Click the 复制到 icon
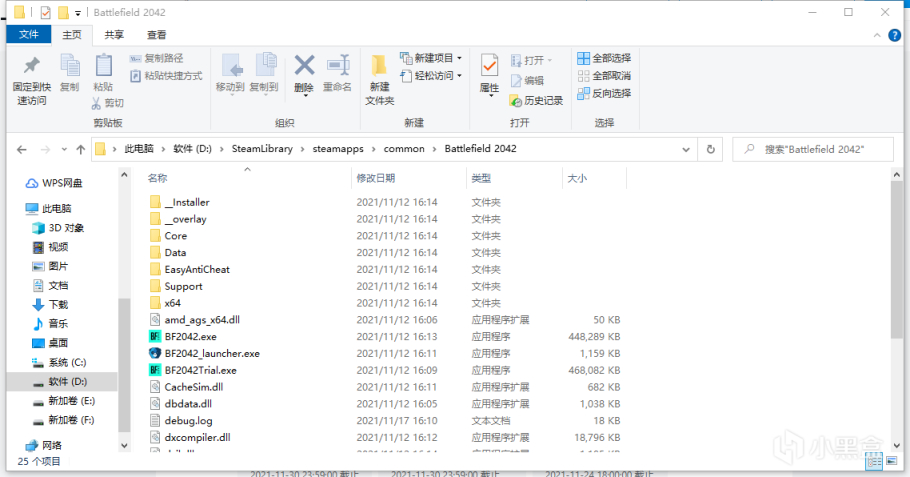Viewport: 910px width, 477px height. [x=265, y=66]
